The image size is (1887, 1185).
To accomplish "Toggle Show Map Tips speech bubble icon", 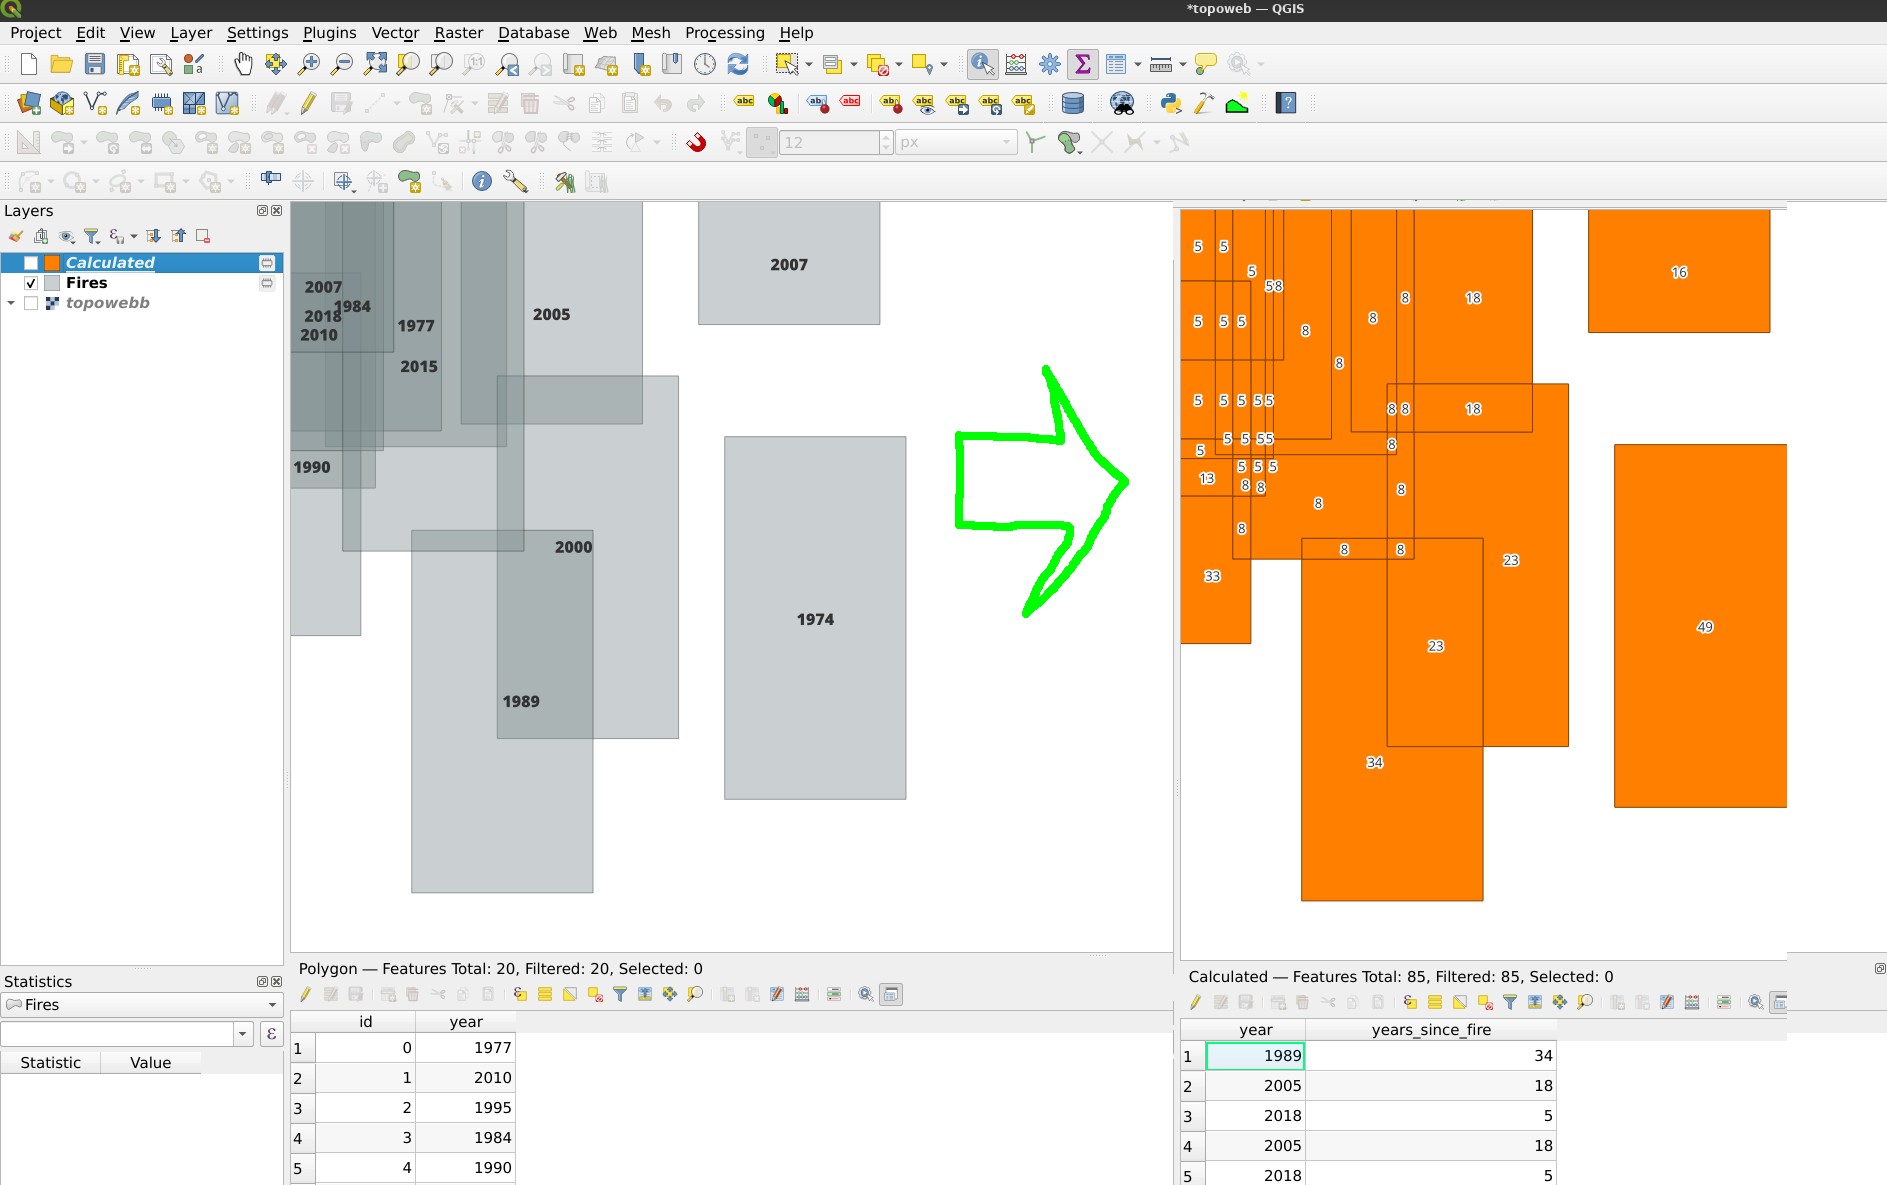I will point(1206,65).
